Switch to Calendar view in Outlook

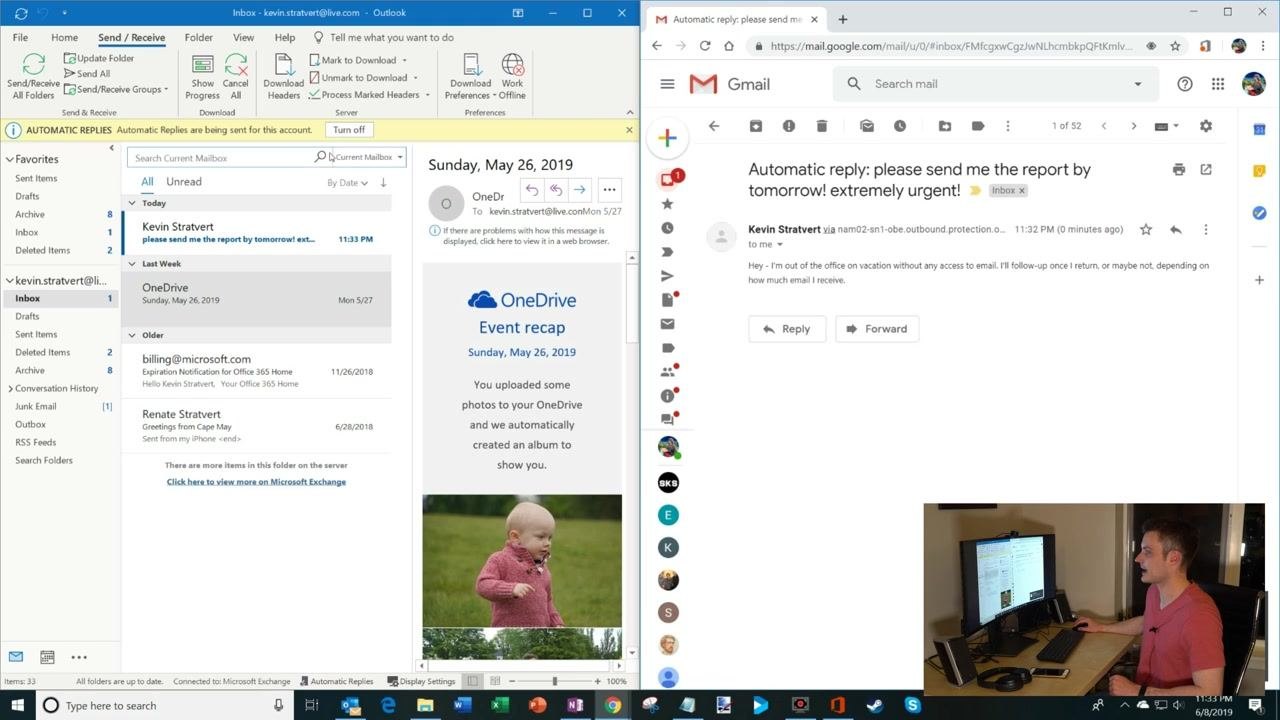(x=47, y=657)
